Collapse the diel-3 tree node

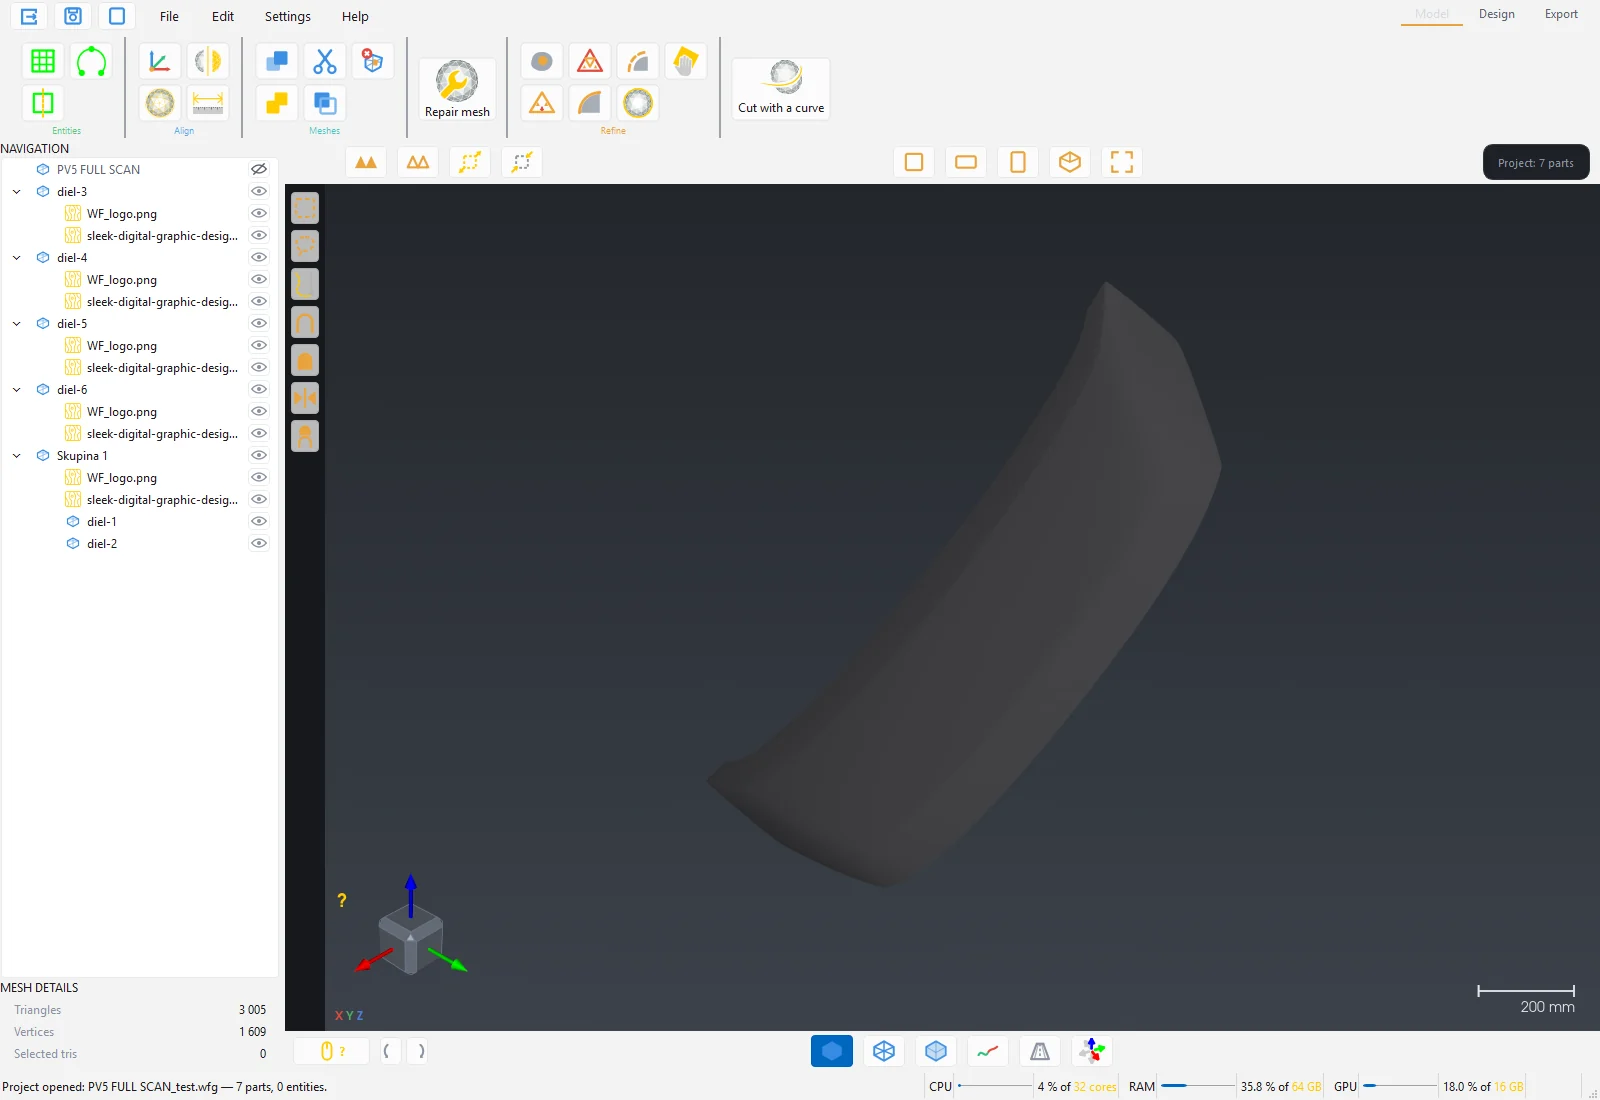17,191
